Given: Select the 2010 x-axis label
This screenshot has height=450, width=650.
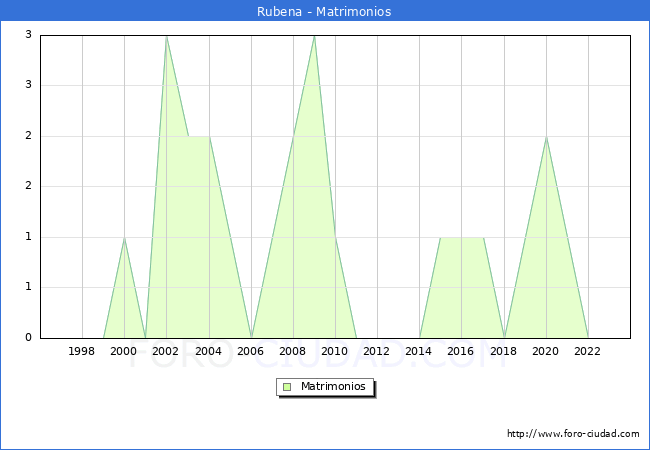Looking at the screenshot, I should tap(335, 351).
